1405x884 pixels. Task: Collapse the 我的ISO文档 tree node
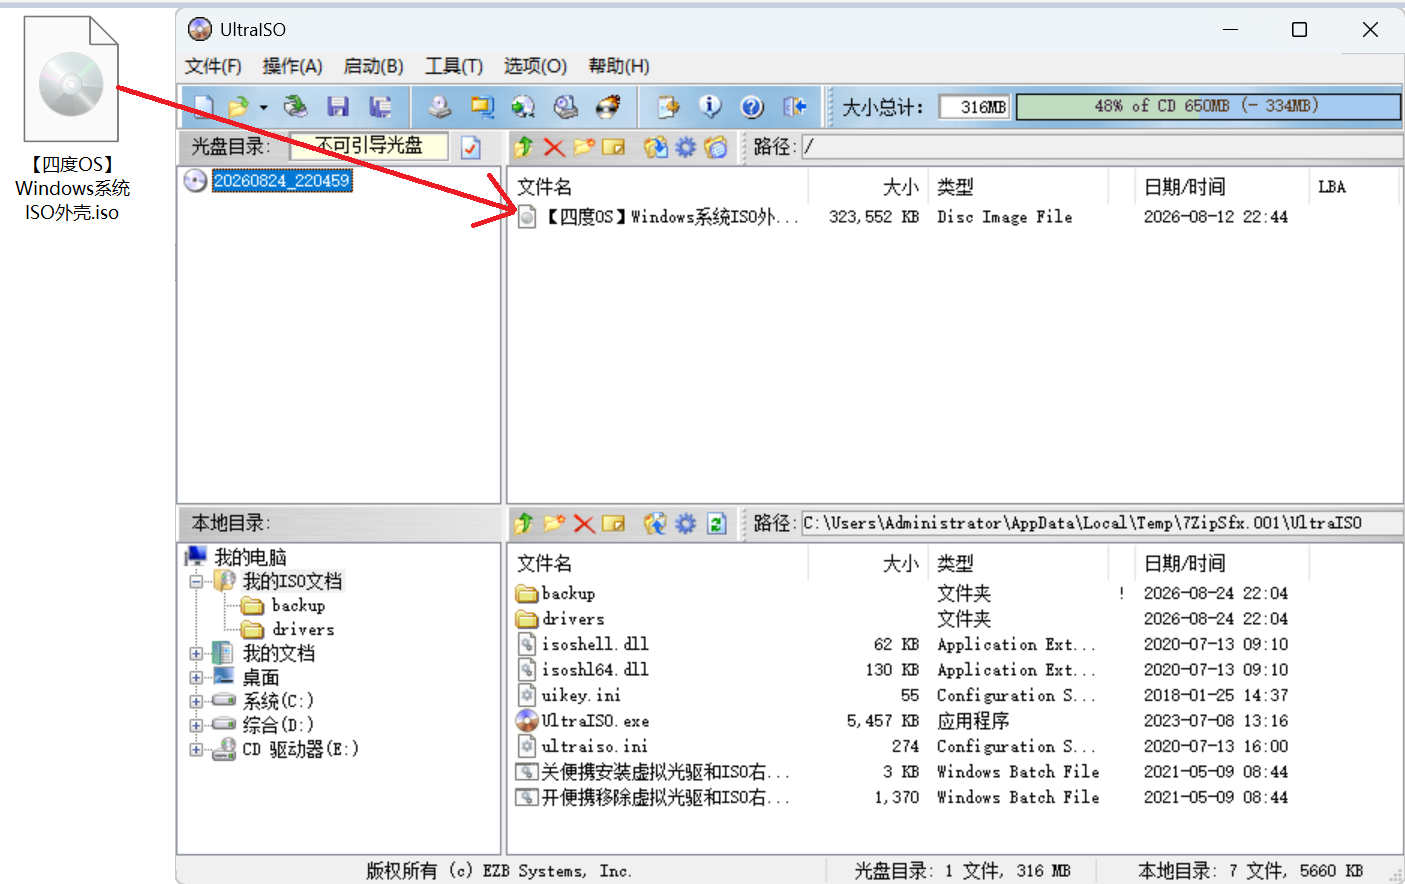pyautogui.click(x=196, y=582)
